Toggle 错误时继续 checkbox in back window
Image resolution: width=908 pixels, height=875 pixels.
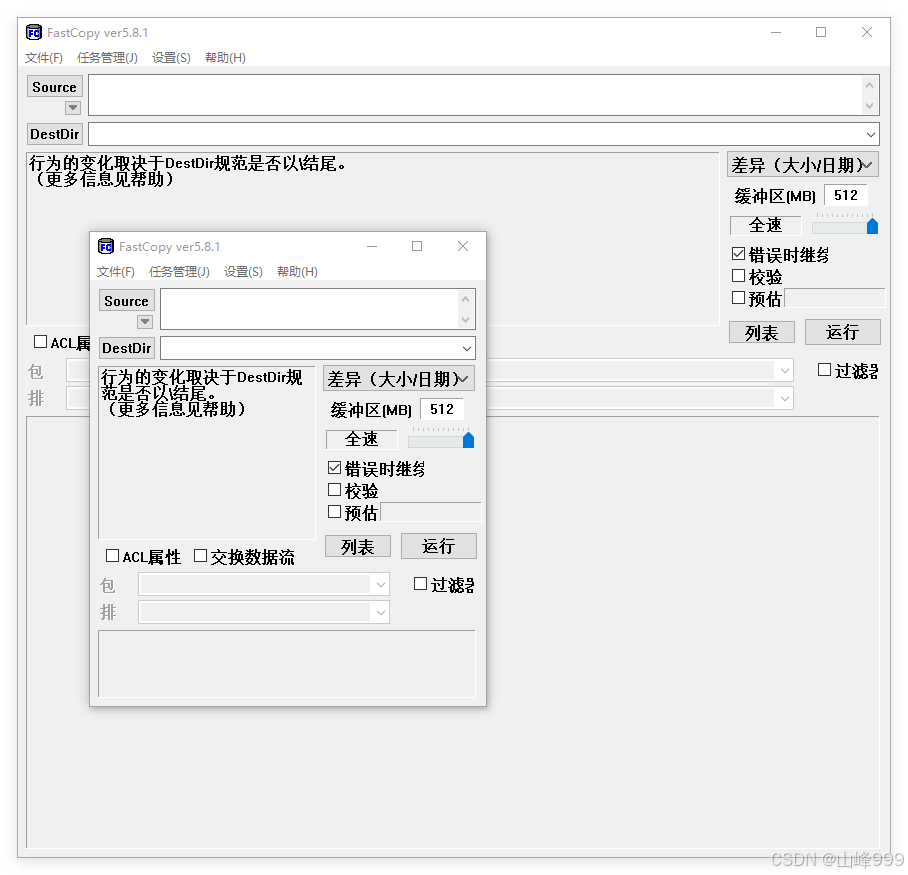pos(738,254)
